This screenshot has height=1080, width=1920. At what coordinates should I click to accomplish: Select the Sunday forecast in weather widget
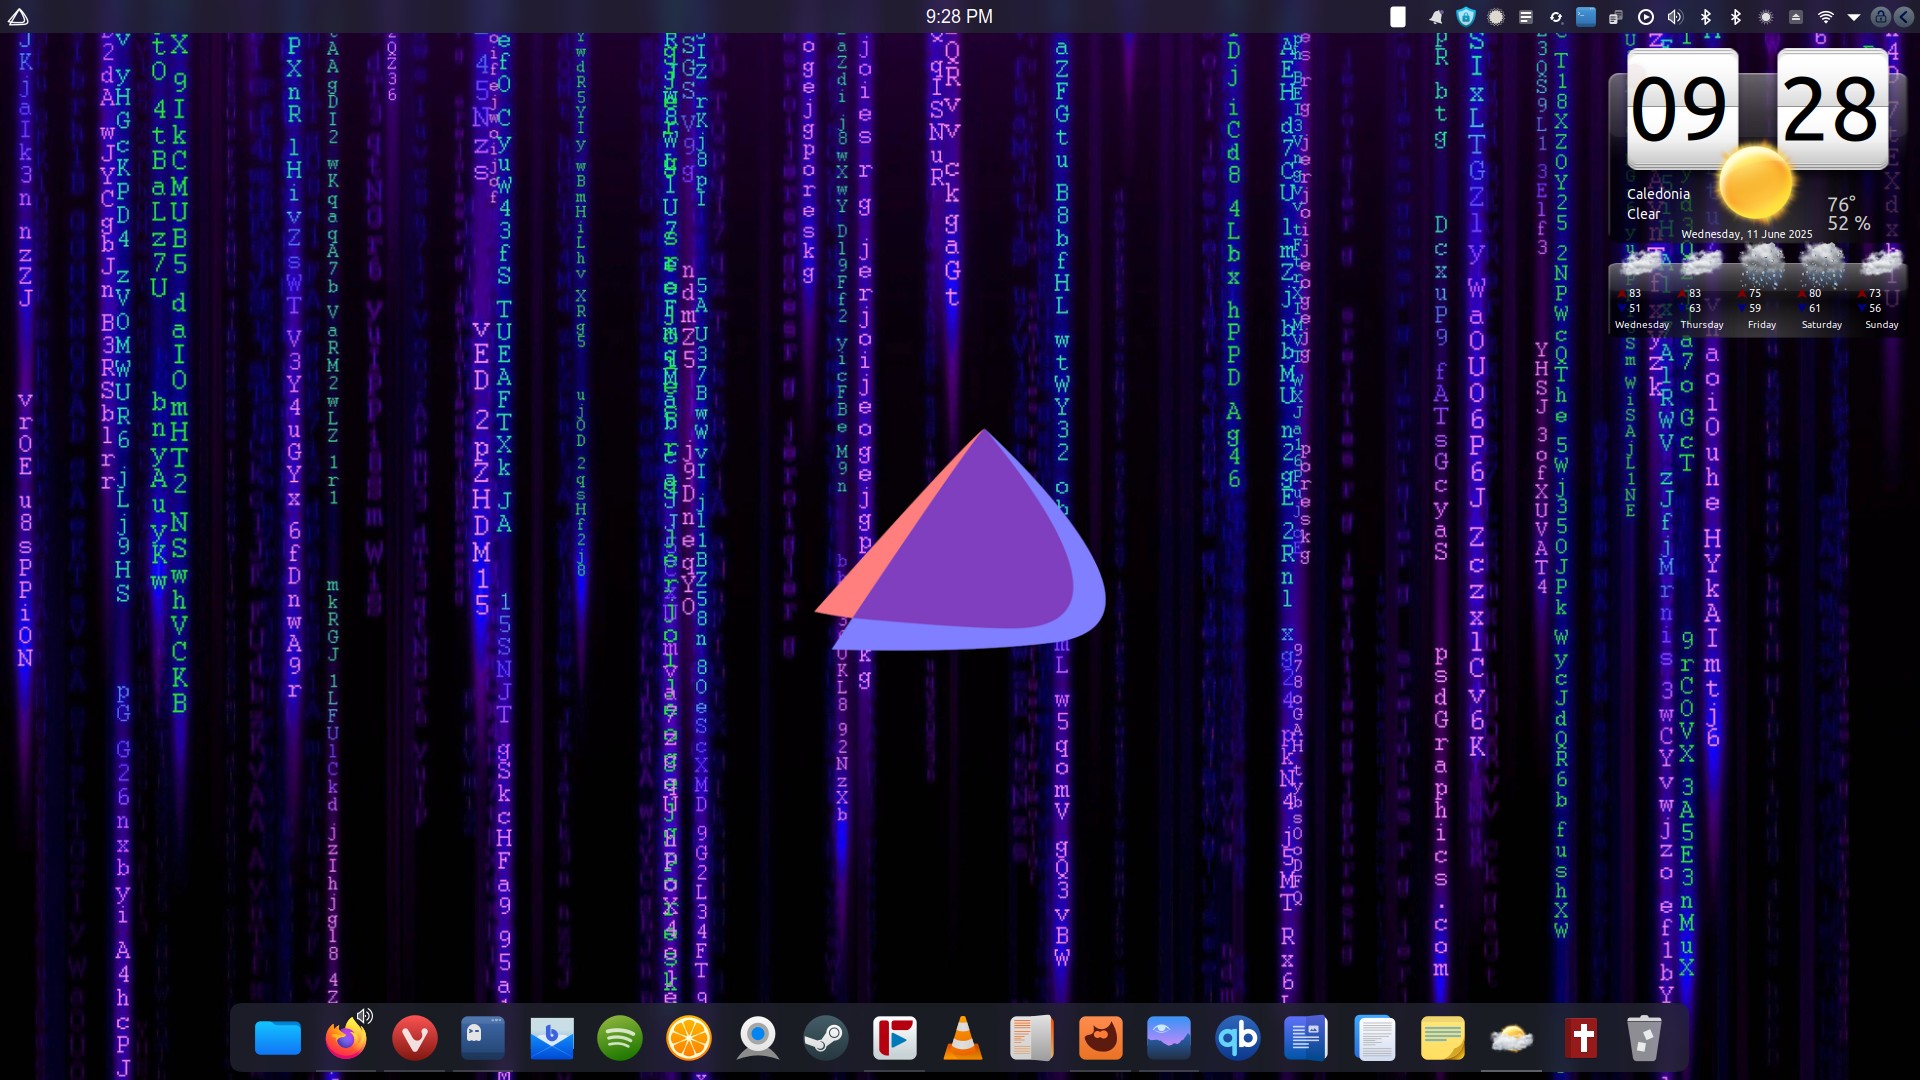point(1881,290)
